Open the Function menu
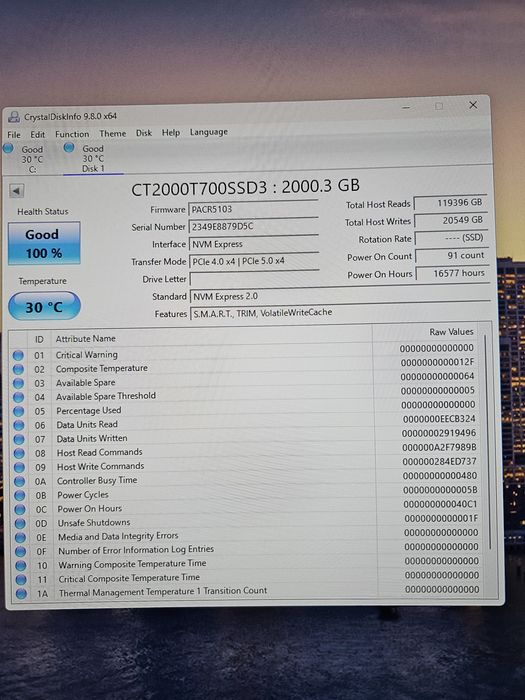 [x=72, y=134]
